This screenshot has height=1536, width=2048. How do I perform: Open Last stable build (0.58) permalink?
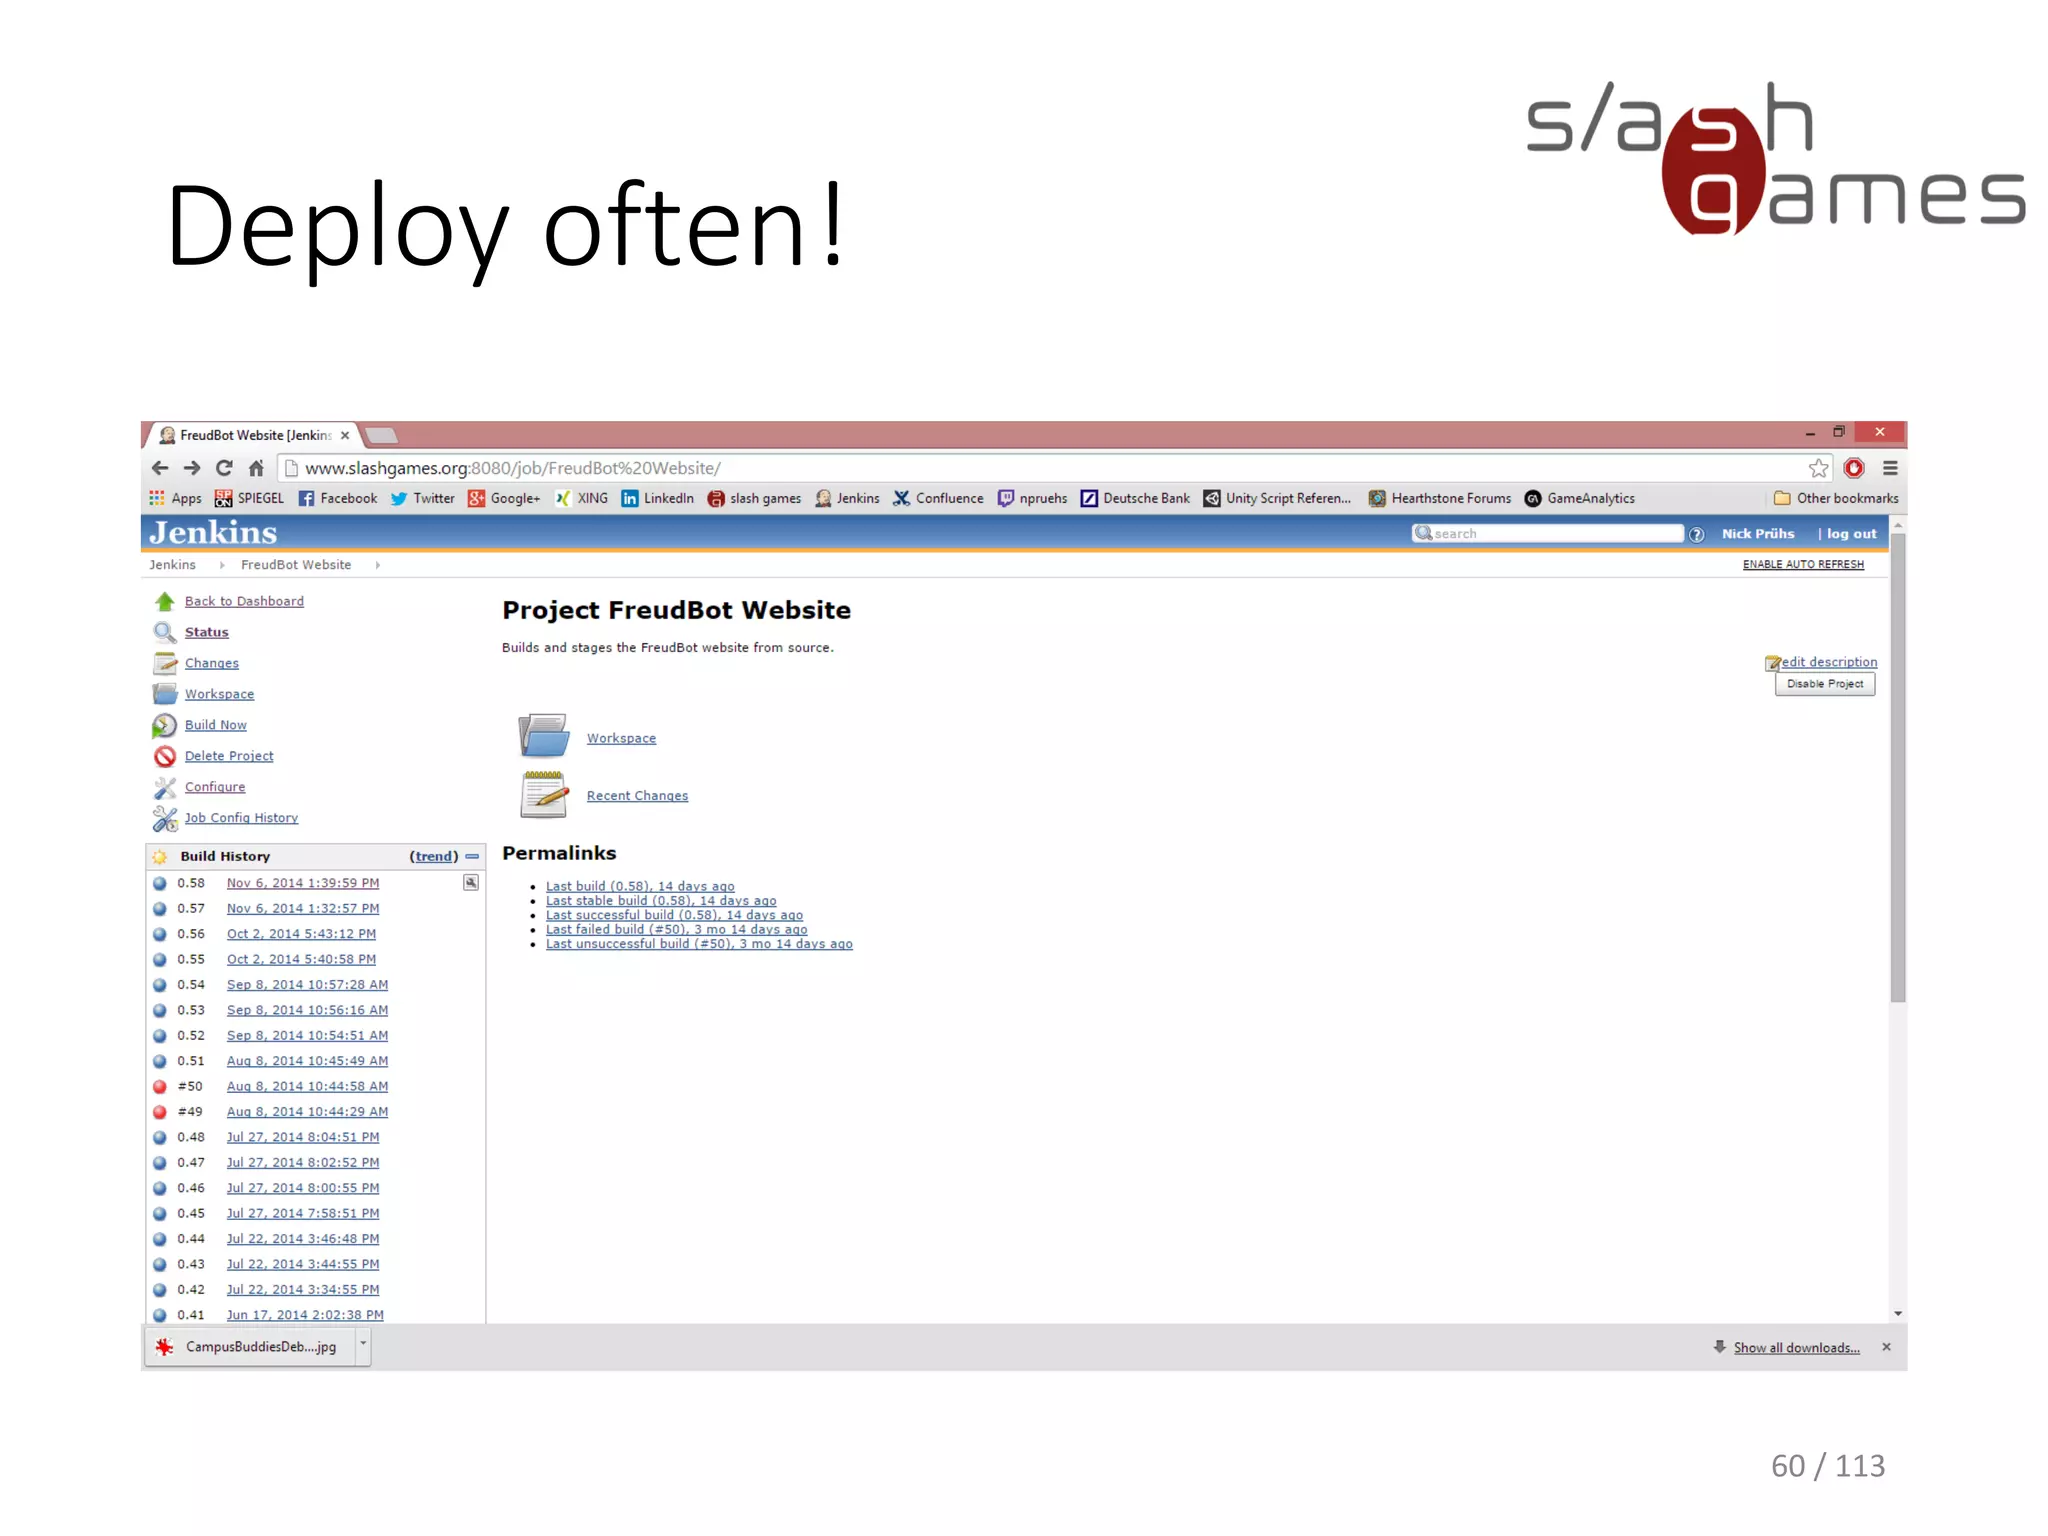(x=661, y=901)
